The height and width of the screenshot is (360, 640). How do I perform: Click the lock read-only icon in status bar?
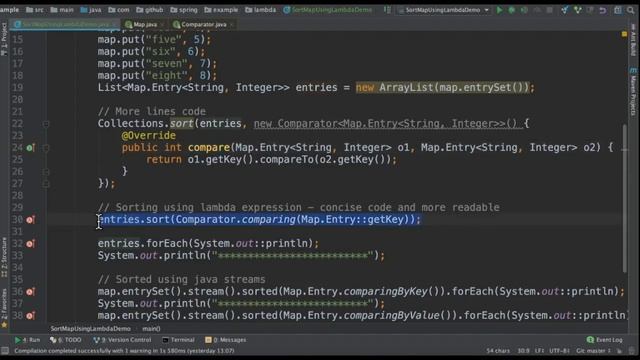pos(620,351)
